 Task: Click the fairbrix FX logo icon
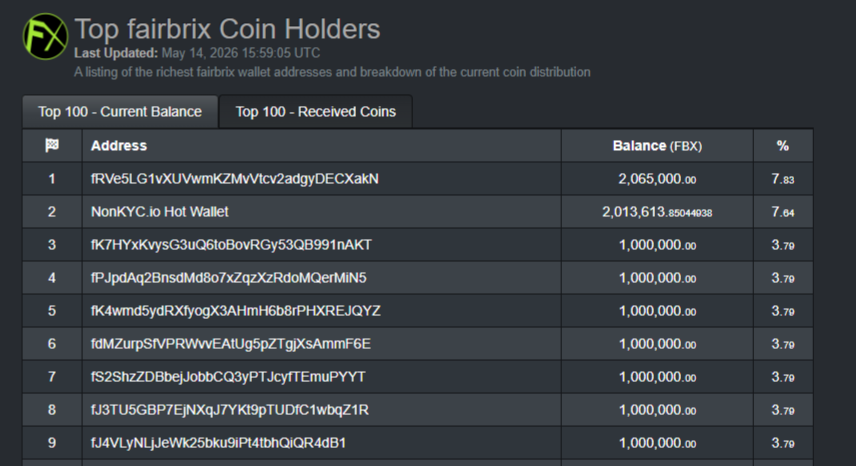pyautogui.click(x=45, y=37)
